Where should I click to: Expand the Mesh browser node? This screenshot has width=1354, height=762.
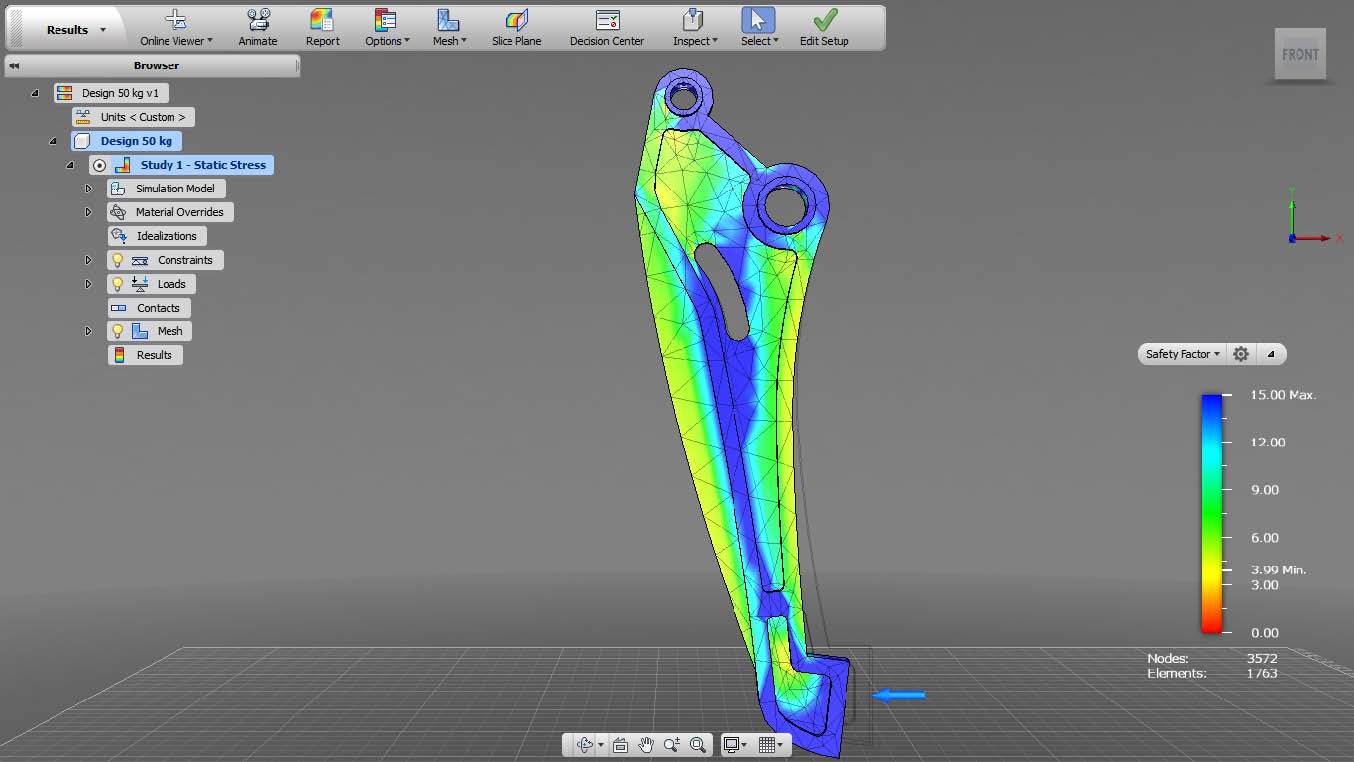point(89,331)
